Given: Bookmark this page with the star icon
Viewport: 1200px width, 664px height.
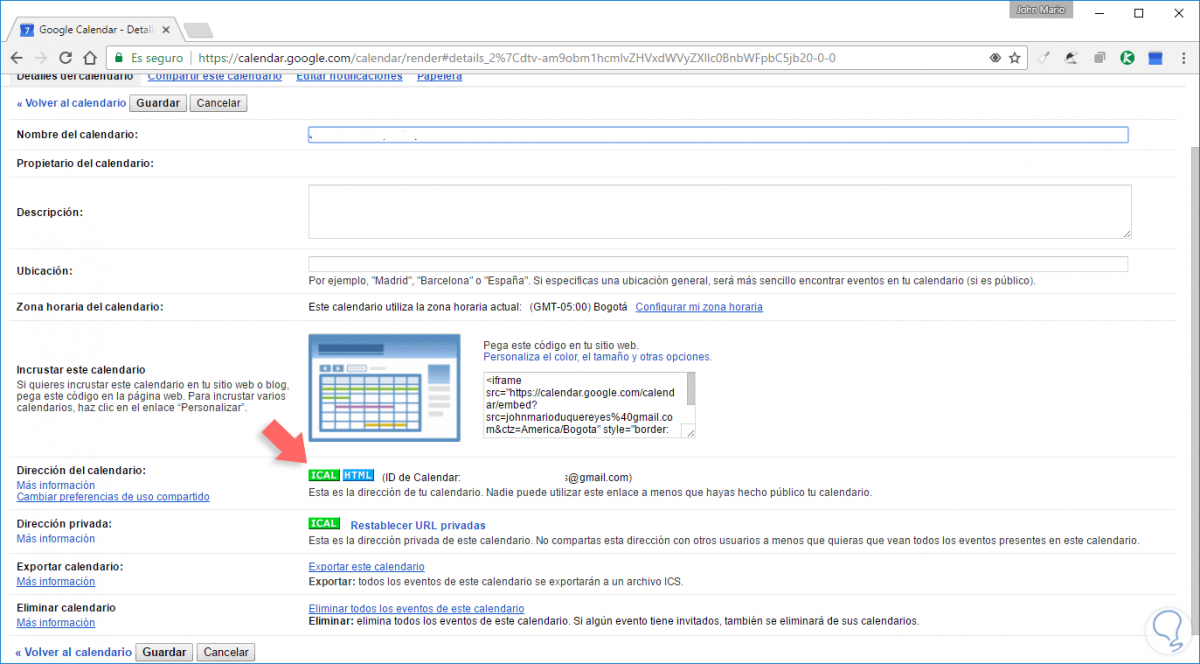Looking at the screenshot, I should click(1015, 58).
